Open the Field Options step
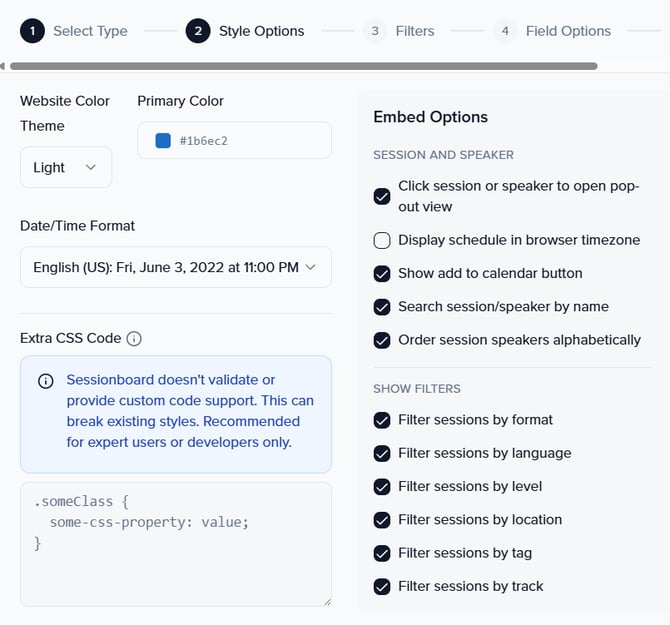 pyautogui.click(x=568, y=31)
